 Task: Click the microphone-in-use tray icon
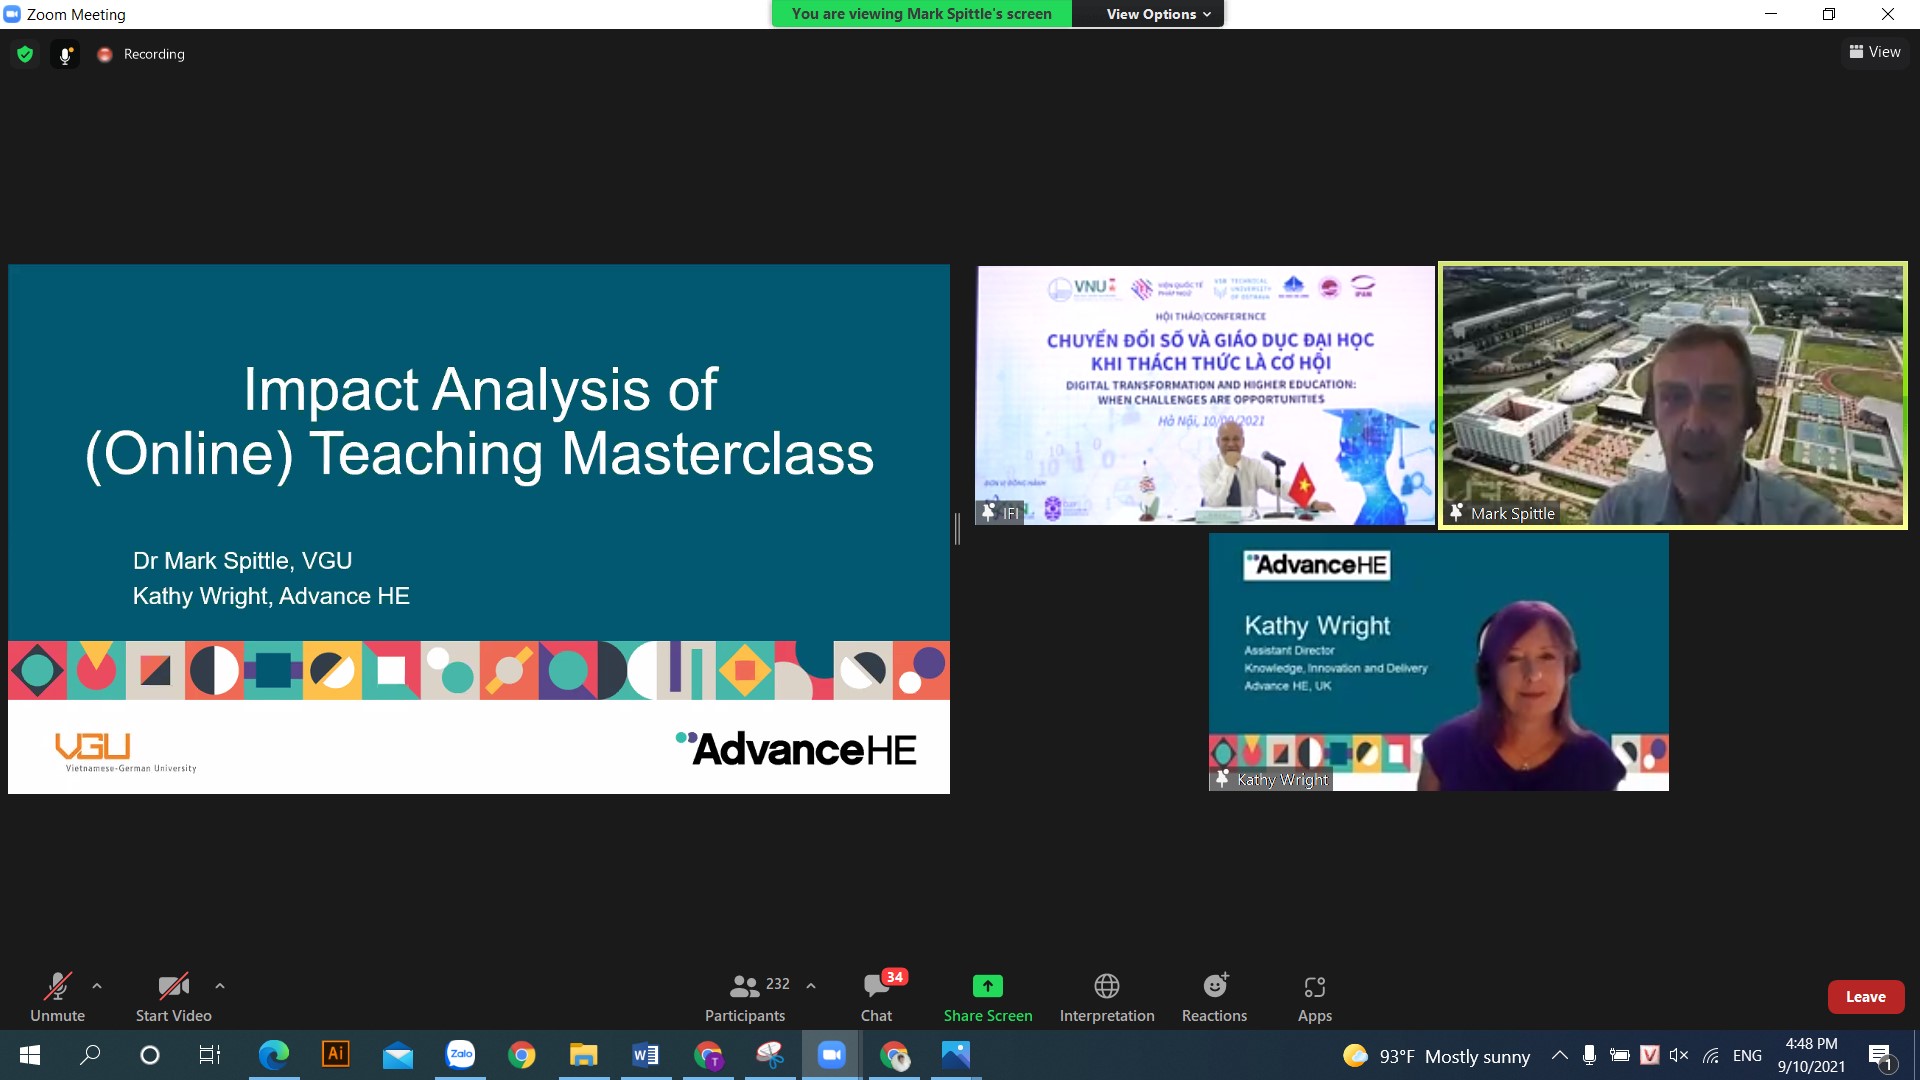coord(1589,1055)
